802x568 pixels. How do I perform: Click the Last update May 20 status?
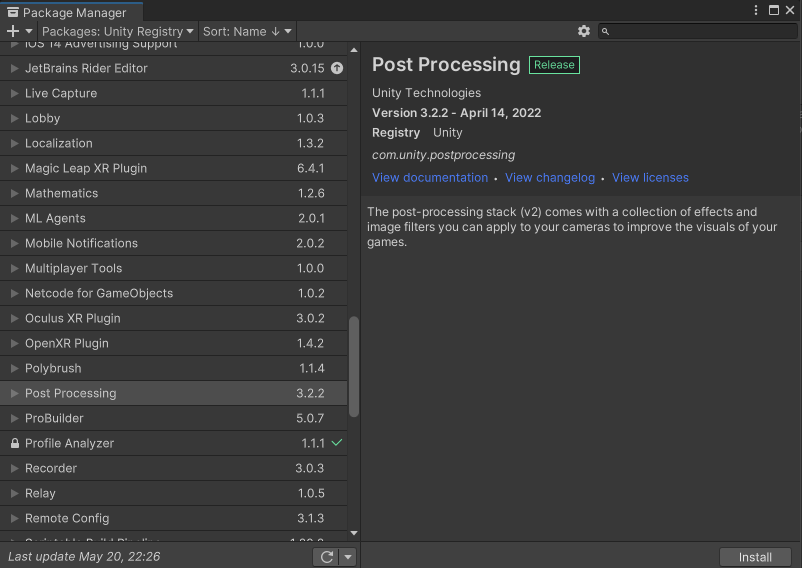coord(84,557)
